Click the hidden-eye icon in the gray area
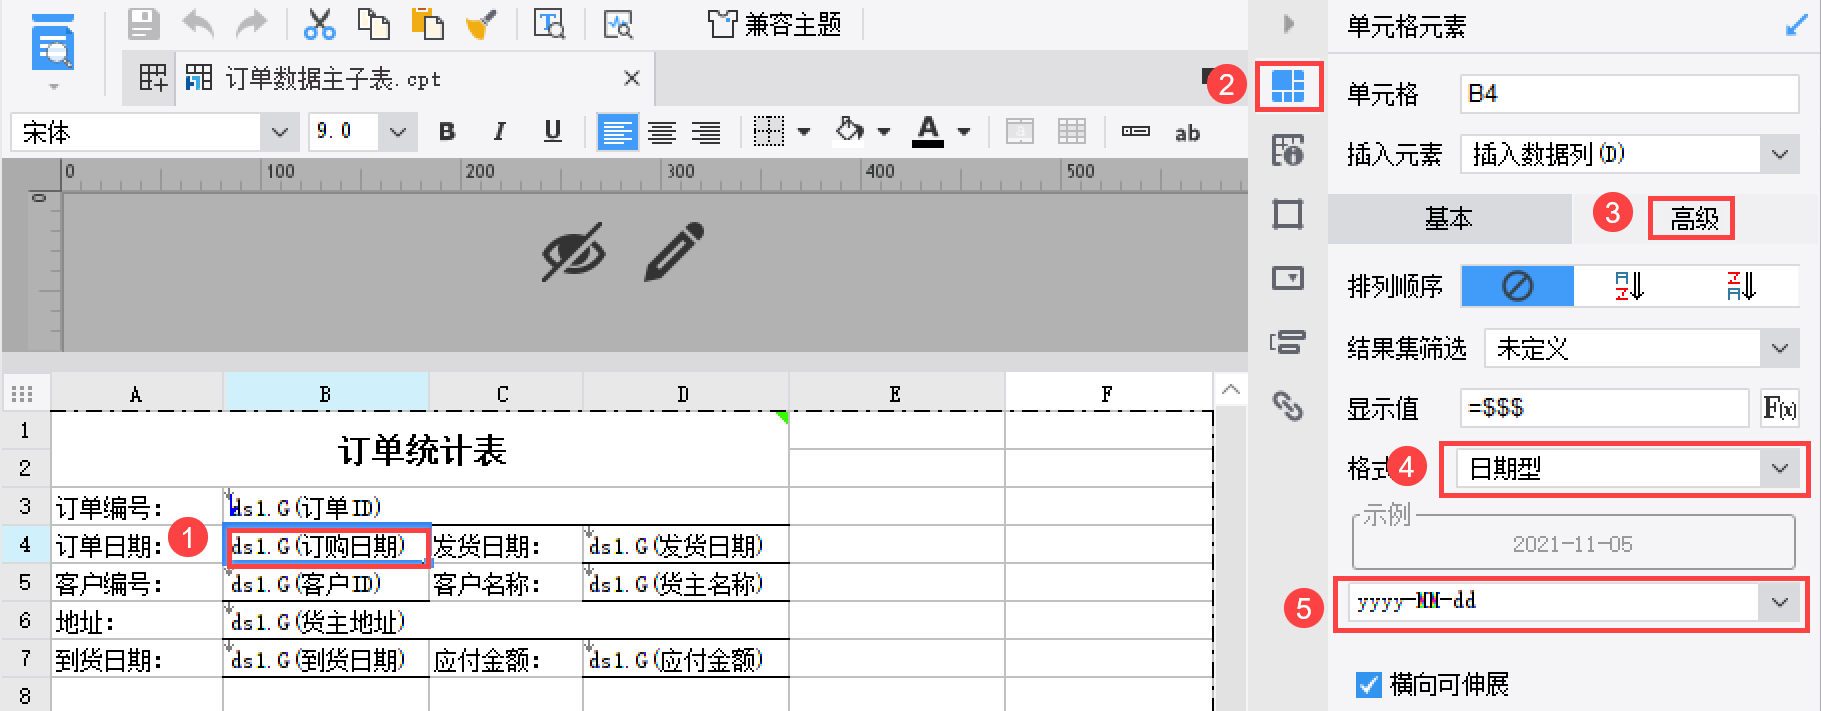Image resolution: width=1821 pixels, height=711 pixels. coord(574,252)
